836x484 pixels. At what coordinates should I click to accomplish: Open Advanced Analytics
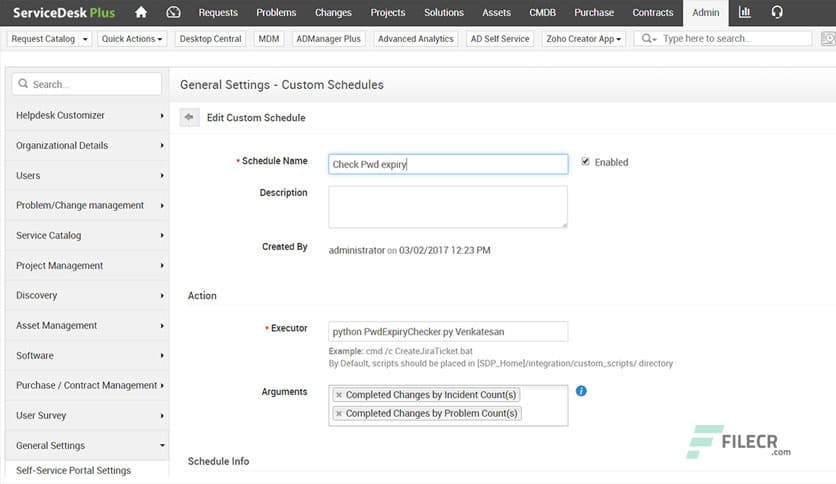(416, 39)
